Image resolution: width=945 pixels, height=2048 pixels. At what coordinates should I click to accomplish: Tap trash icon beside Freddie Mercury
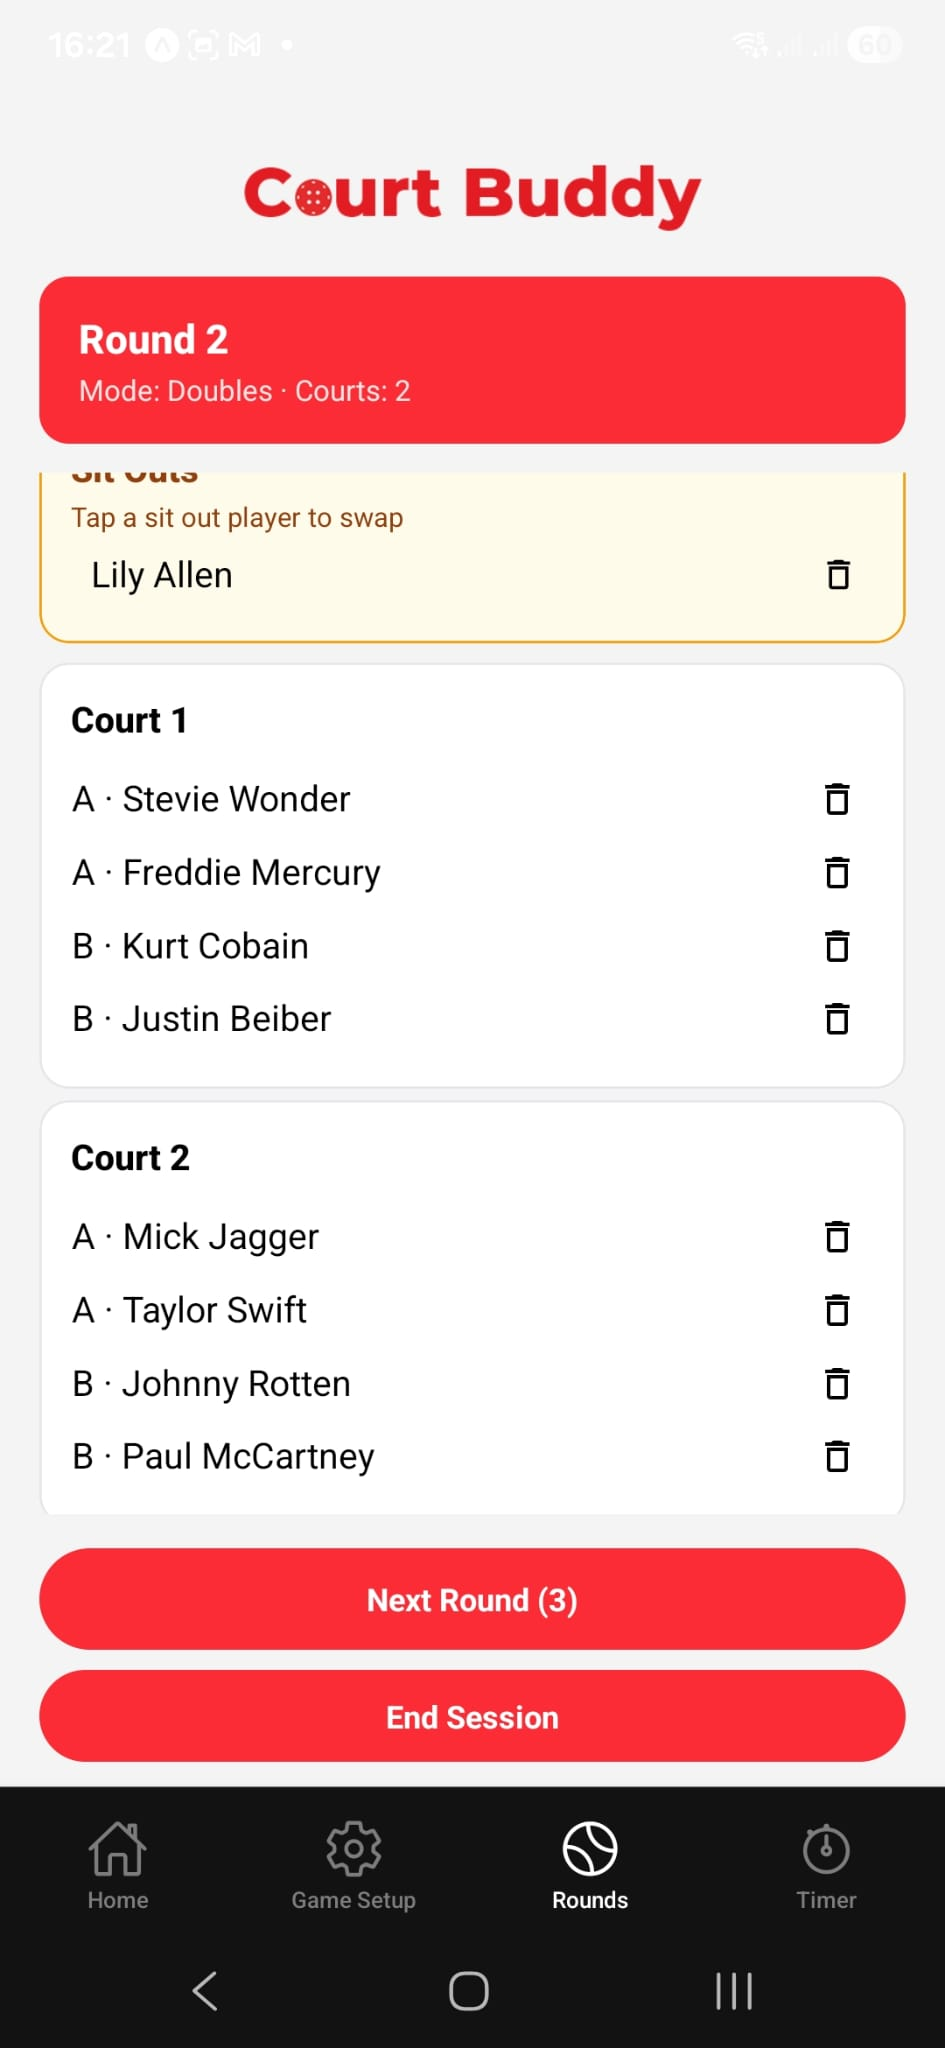point(837,873)
